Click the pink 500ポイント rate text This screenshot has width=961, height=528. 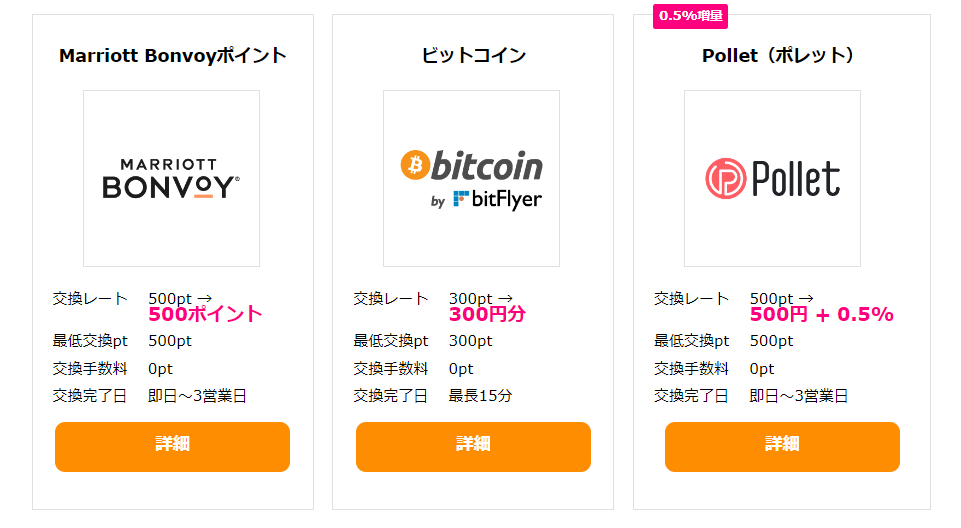pyautogui.click(x=205, y=314)
